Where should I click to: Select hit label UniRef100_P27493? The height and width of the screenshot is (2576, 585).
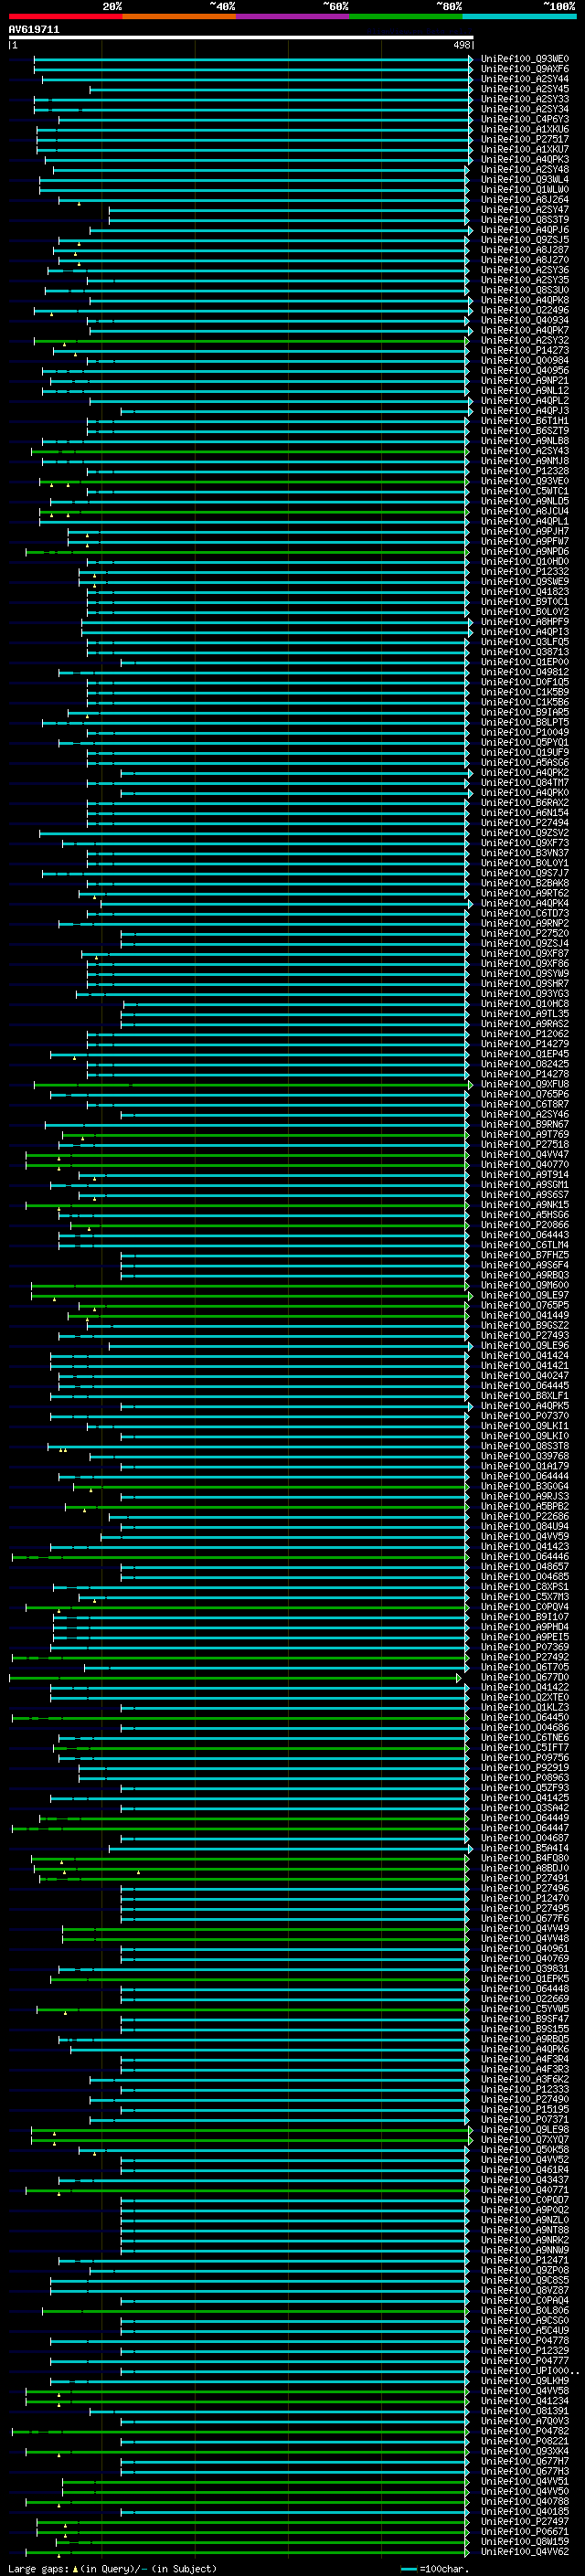point(525,1335)
